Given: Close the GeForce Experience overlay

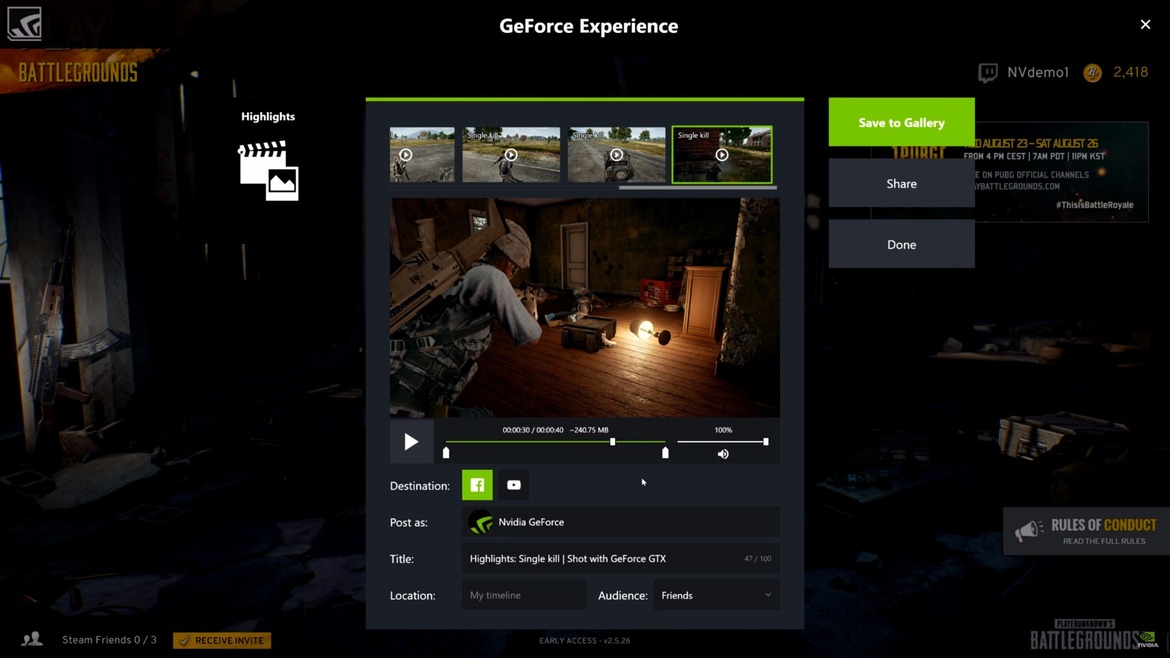Looking at the screenshot, I should (x=1145, y=25).
